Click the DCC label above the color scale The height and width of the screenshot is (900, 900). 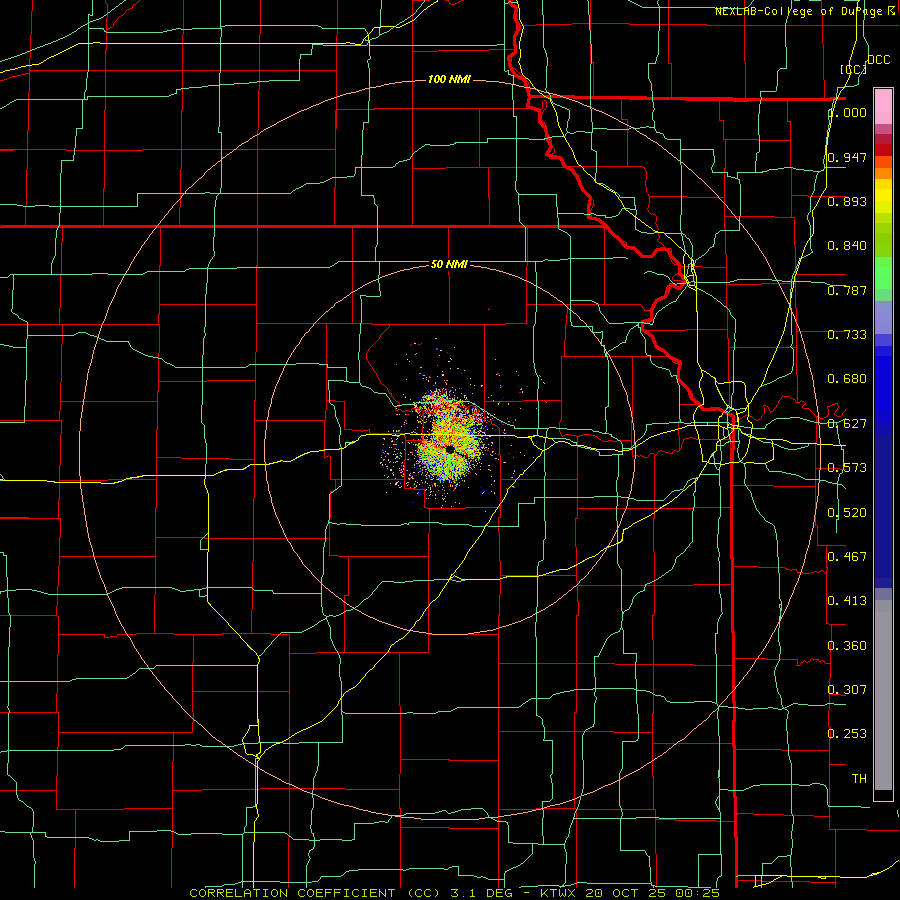[878, 60]
